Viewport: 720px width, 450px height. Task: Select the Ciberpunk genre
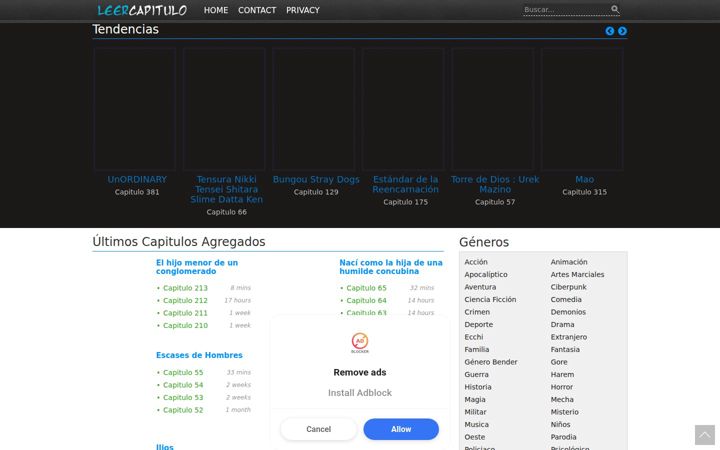tap(568, 287)
